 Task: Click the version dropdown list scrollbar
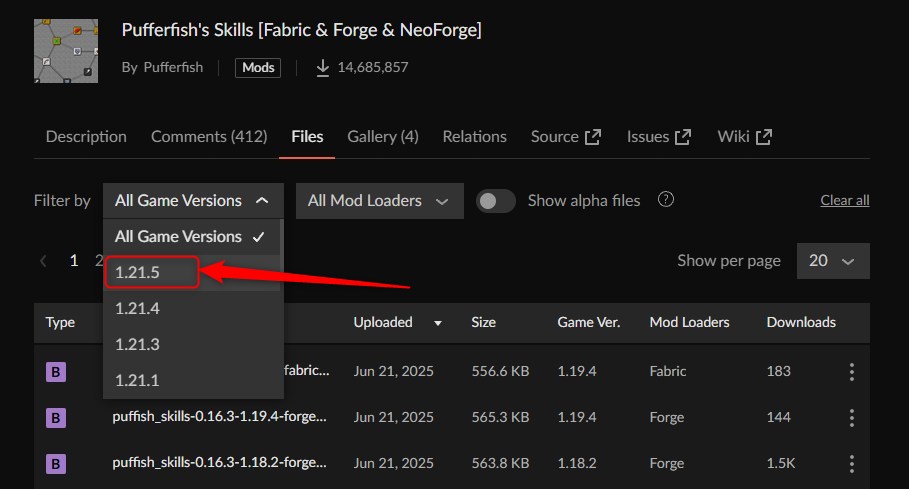tap(282, 255)
